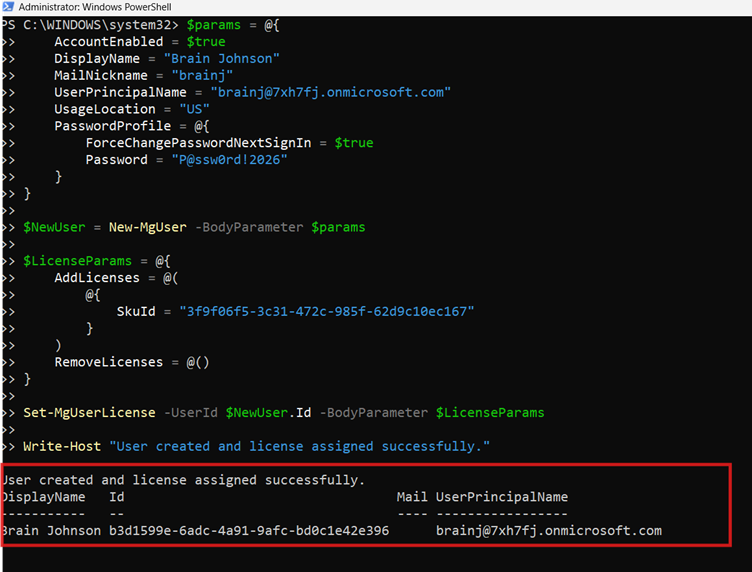
Task: Click the string "Brain Johnson" in DisplayName line
Action: click(221, 58)
